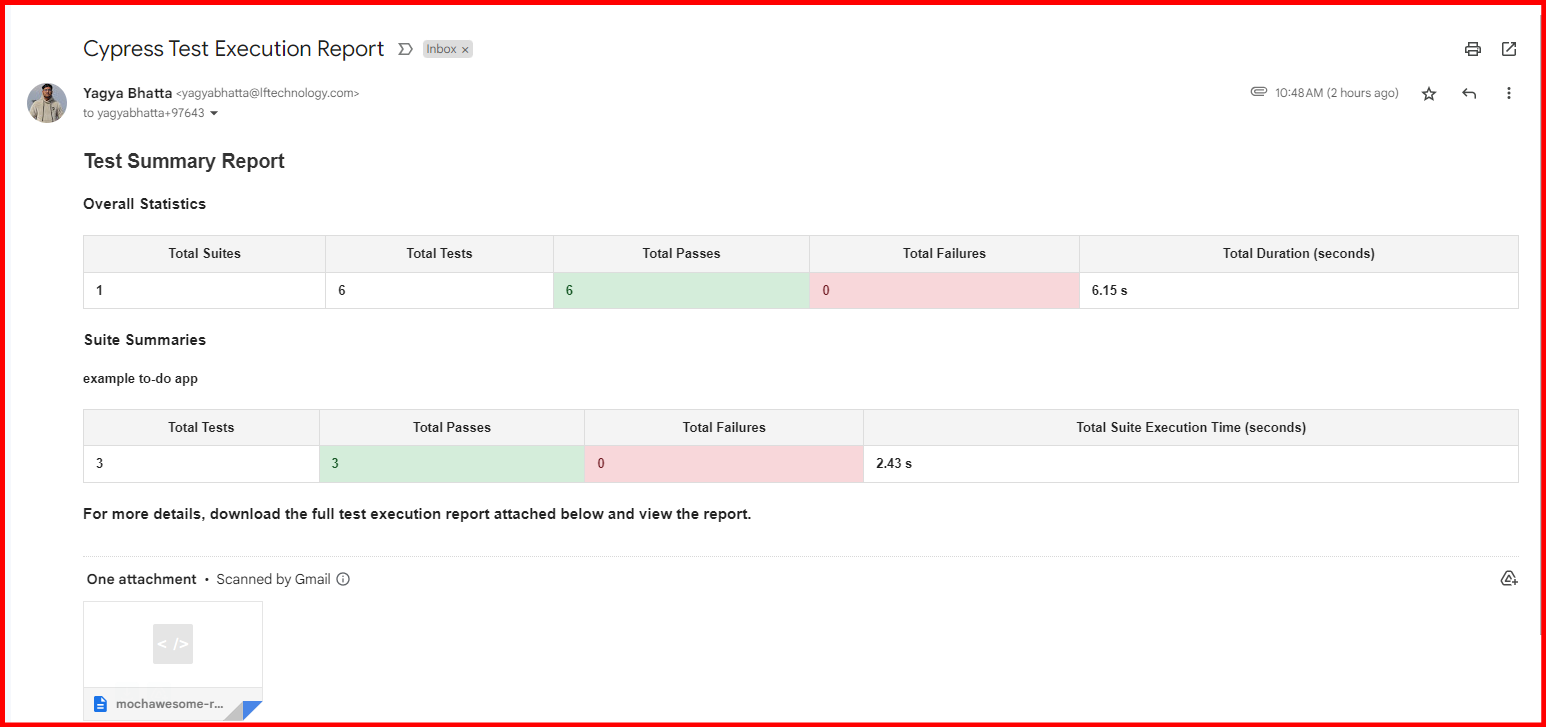This screenshot has height=727, width=1546.
Task: Click Yagya Bhatta's profile picture
Action: point(47,103)
